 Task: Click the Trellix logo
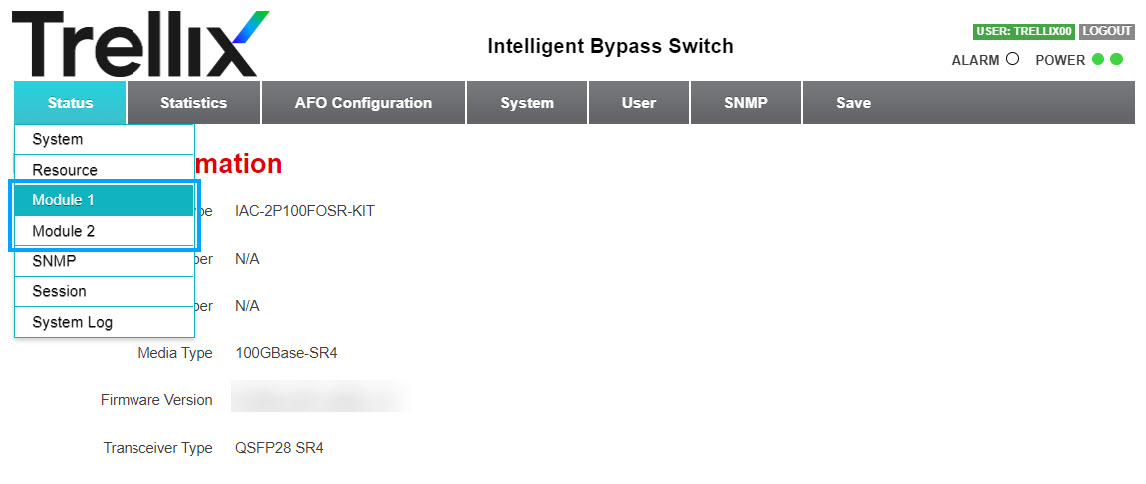[140, 44]
